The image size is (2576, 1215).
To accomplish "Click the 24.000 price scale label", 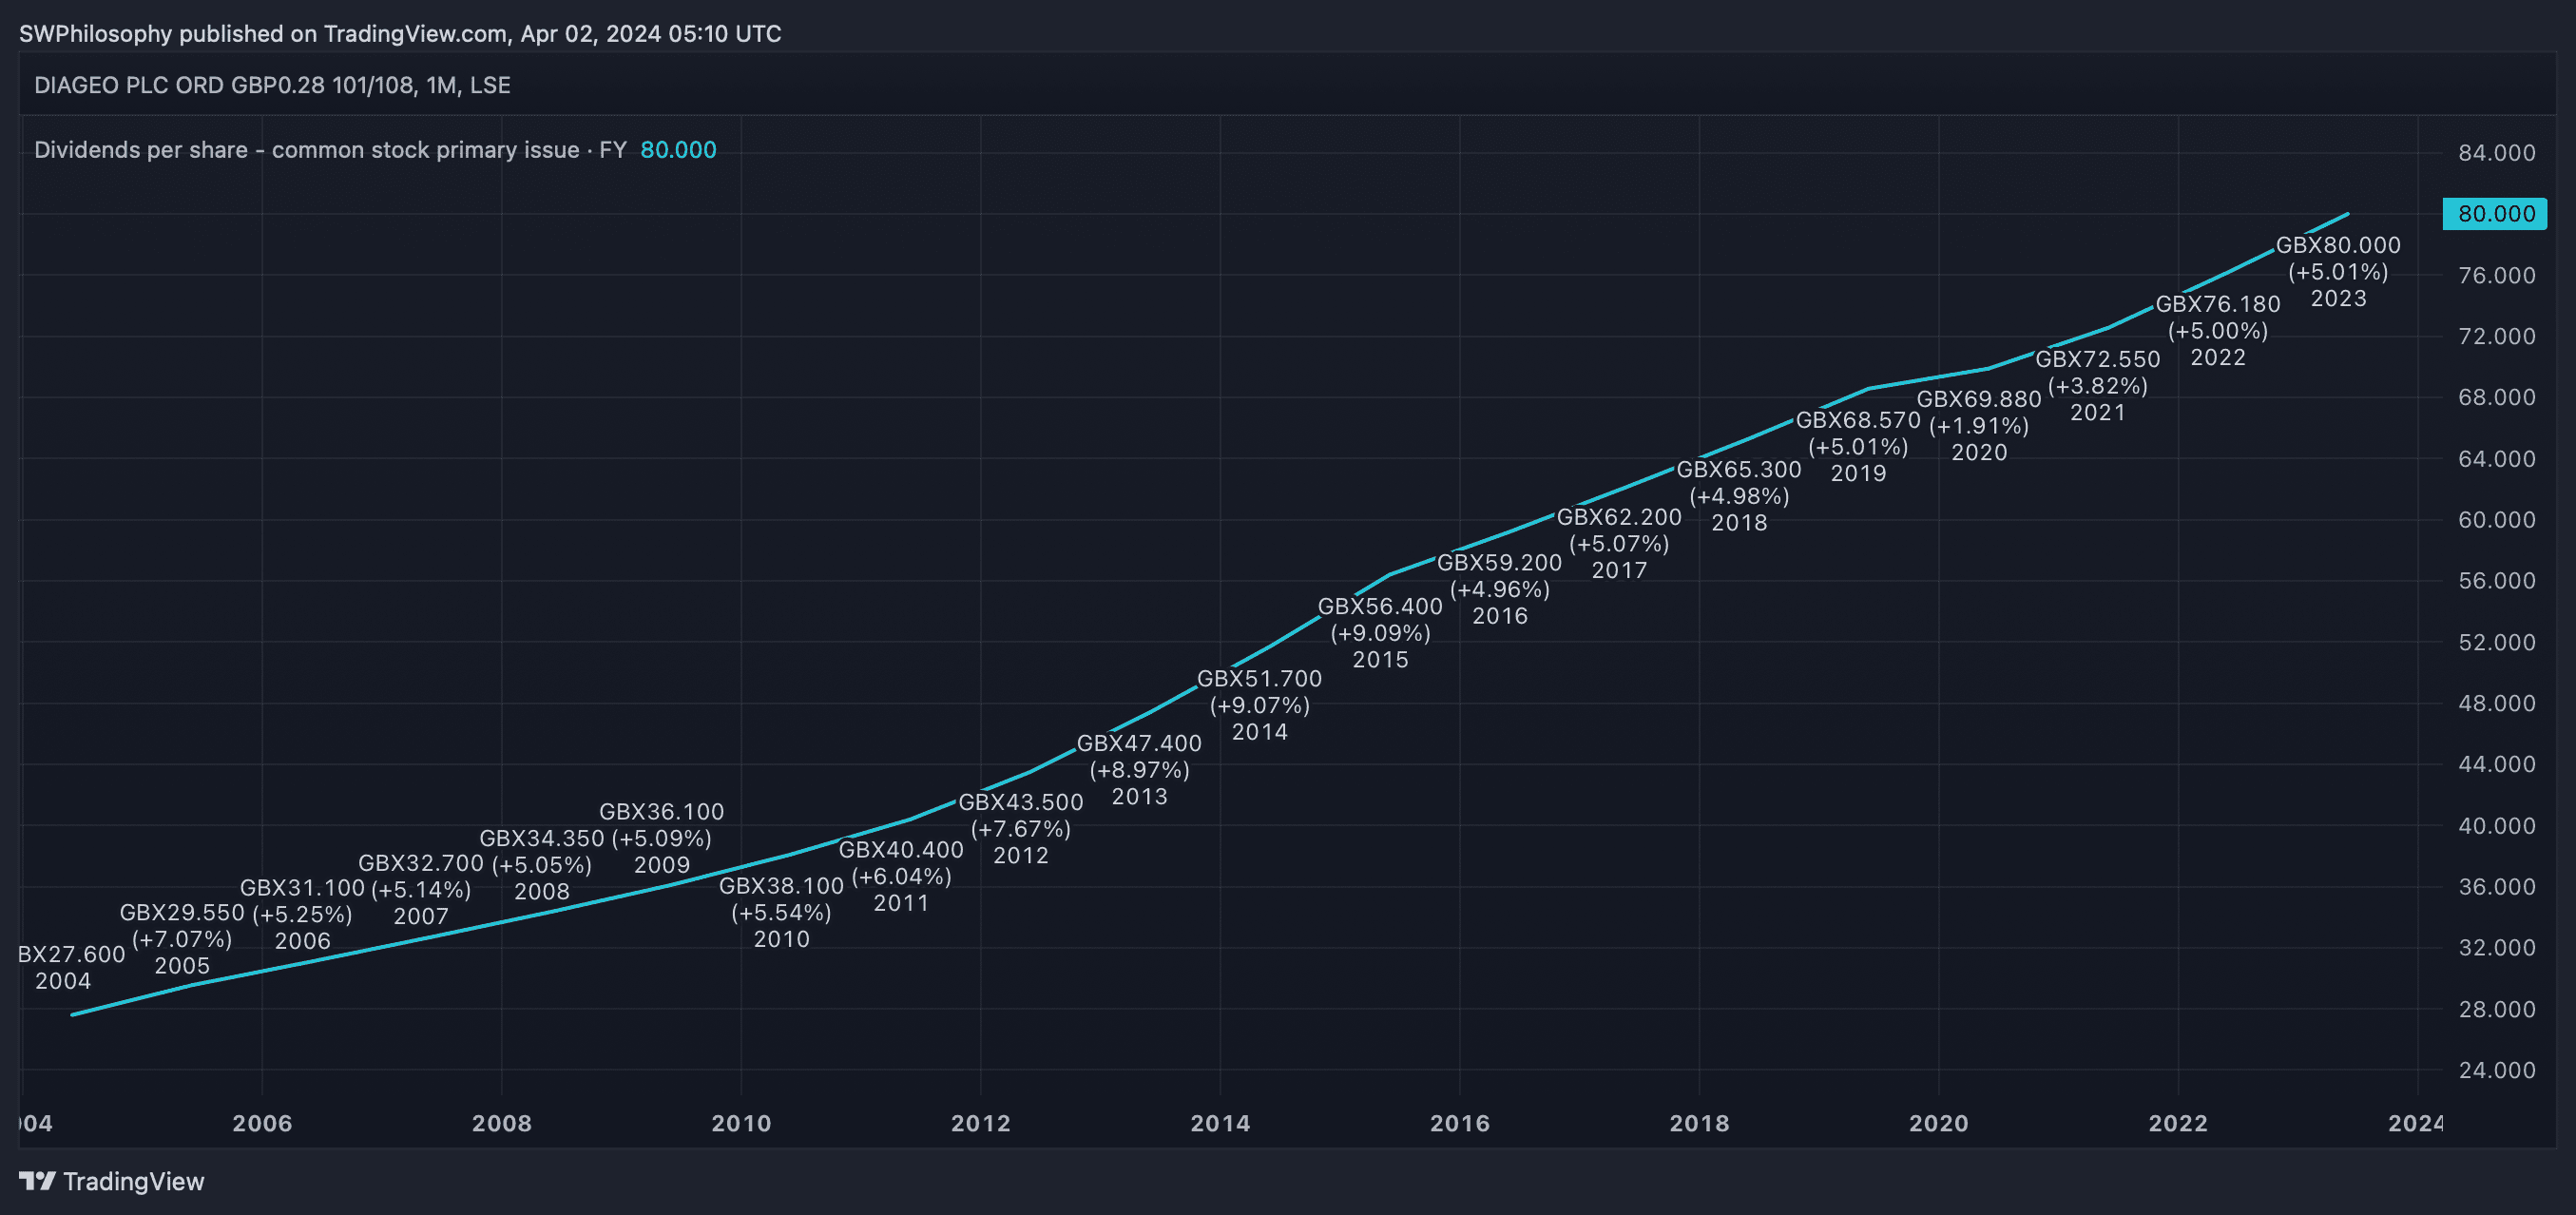I will click(2497, 1070).
